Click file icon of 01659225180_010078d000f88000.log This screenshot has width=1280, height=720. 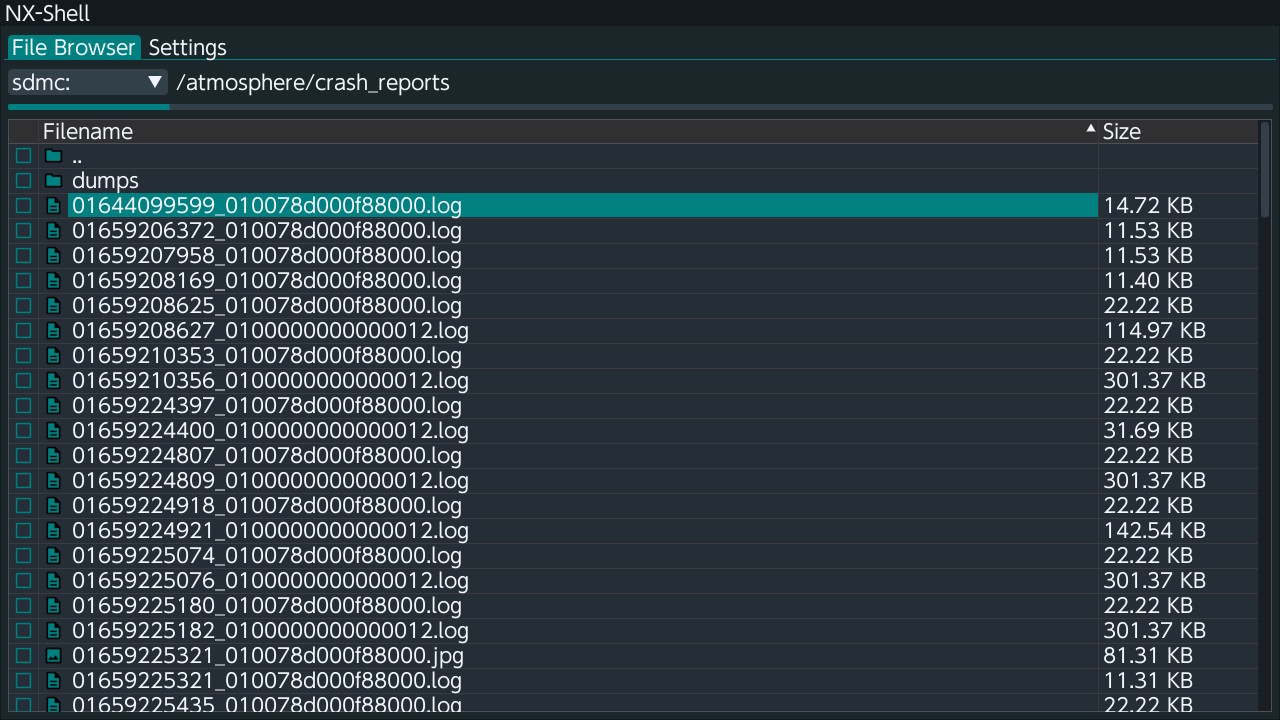pyautogui.click(x=54, y=606)
